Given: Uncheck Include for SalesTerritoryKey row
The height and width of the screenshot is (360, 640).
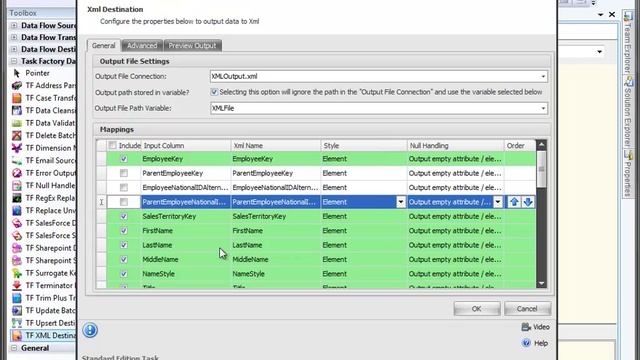Looking at the screenshot, I should [x=124, y=216].
